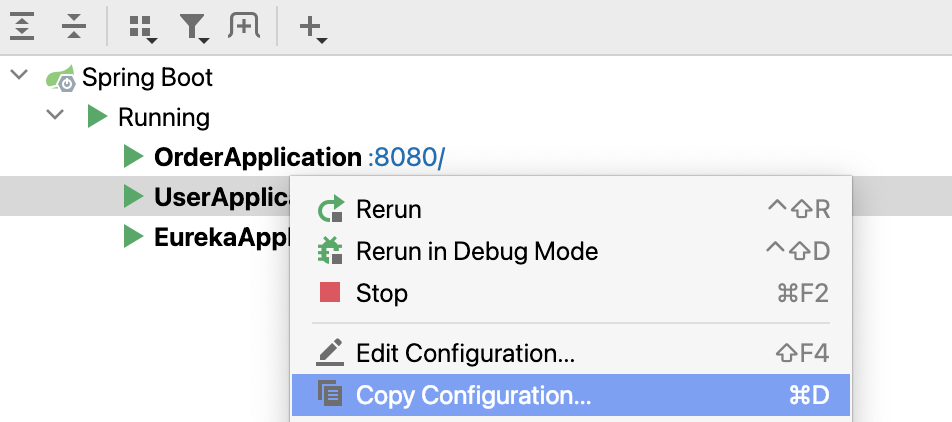This screenshot has height=422, width=952.
Task: Open the Add Service plus dropdown
Action: [x=313, y=29]
